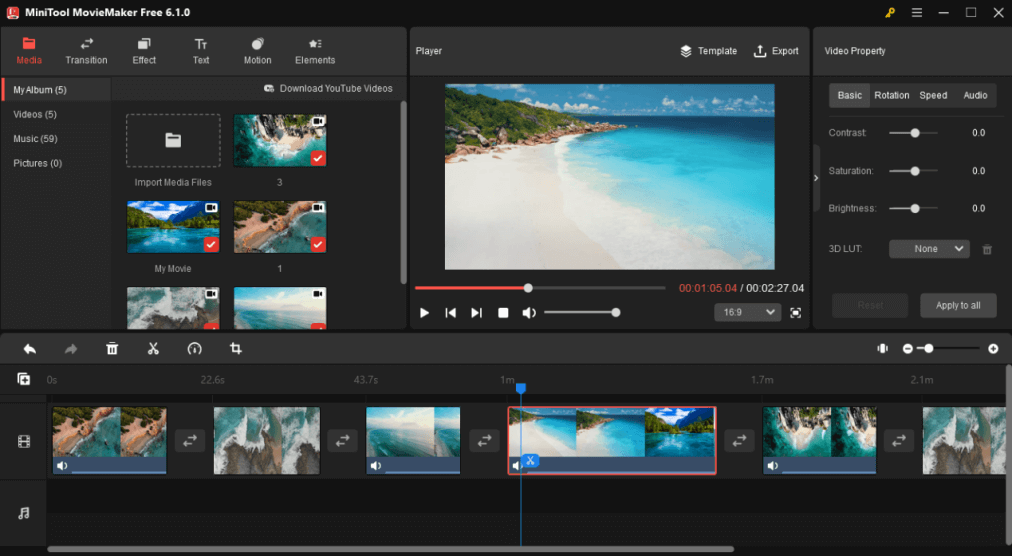Open the hamburger main menu
The height and width of the screenshot is (556, 1012).
[x=916, y=12]
